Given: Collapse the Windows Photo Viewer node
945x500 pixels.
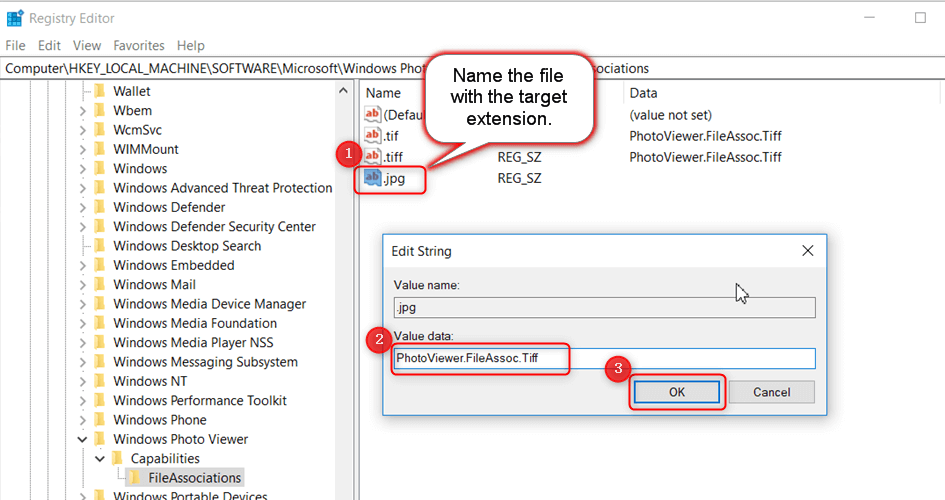Looking at the screenshot, I should [x=83, y=439].
